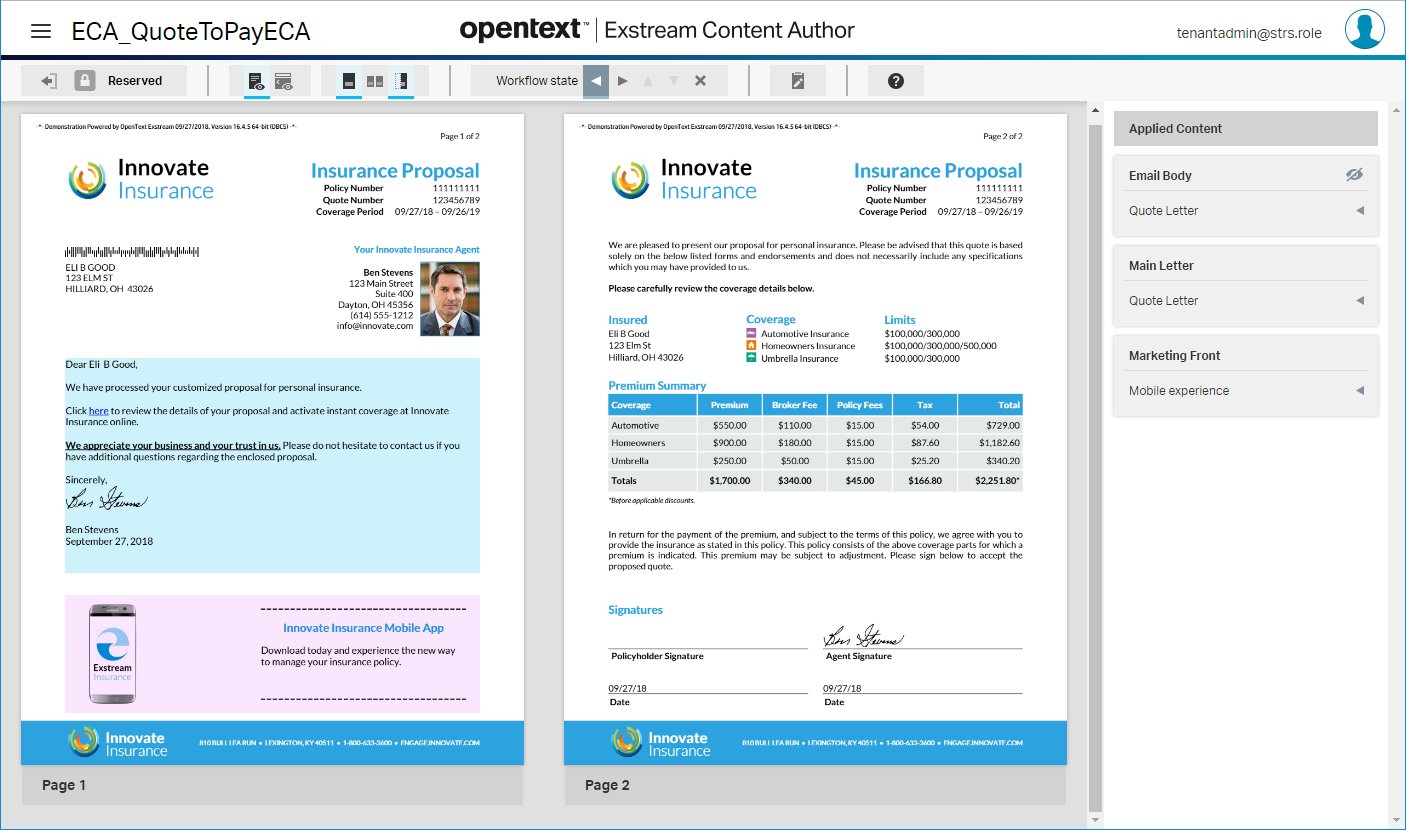Toggle Email Body visibility eye icon
This screenshot has width=1406, height=830.
1354,175
